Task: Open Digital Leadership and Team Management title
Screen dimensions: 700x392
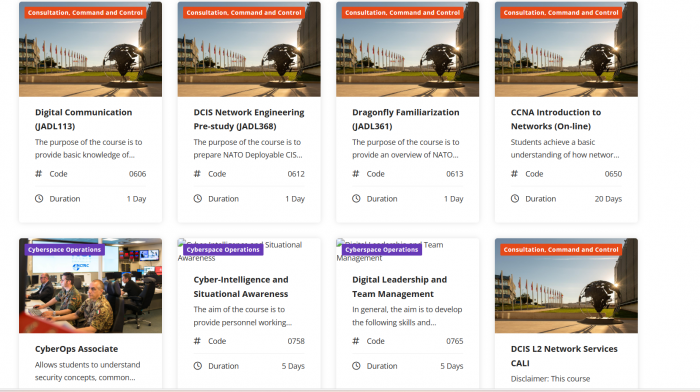Action: tap(399, 287)
